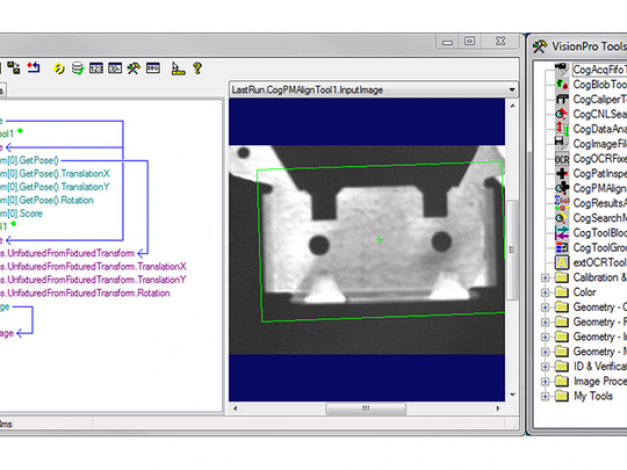The image size is (627, 470).
Task: Select the CogResultsAnalysis sigma icon
Action: click(562, 203)
